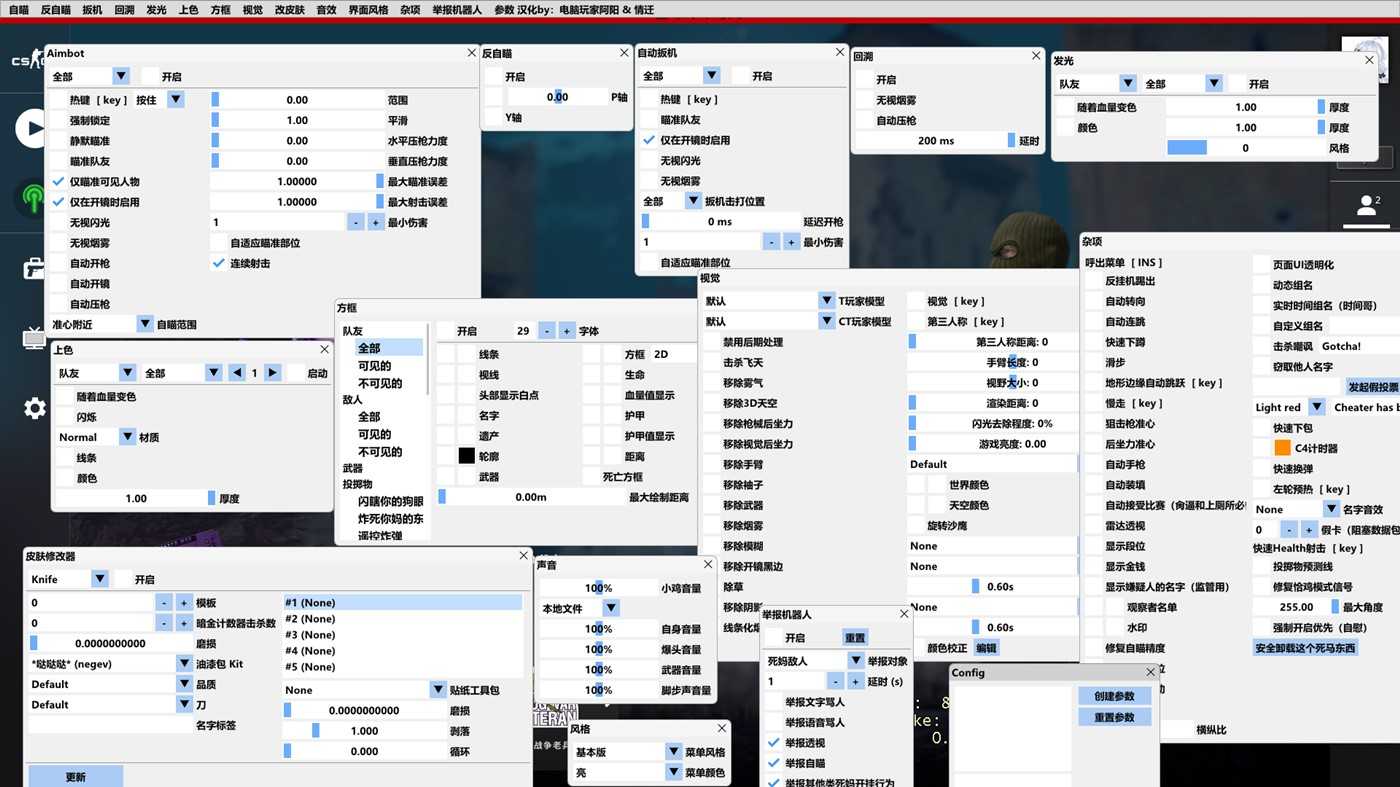
Task: Uncheck 举报透视 in 举报机器人 window
Action: pyautogui.click(x=774, y=743)
